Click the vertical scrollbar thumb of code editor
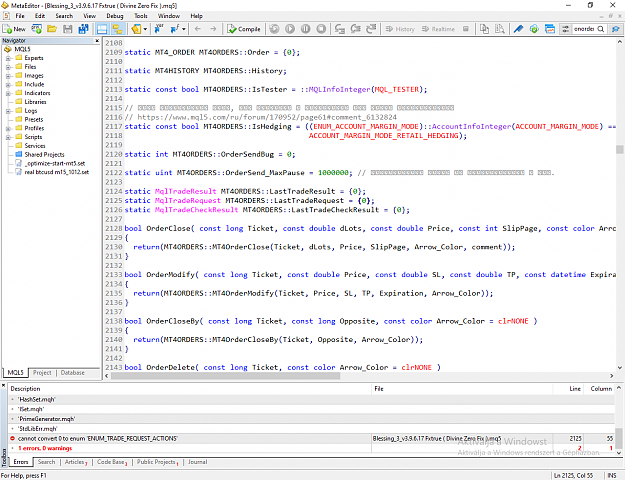 (619, 149)
